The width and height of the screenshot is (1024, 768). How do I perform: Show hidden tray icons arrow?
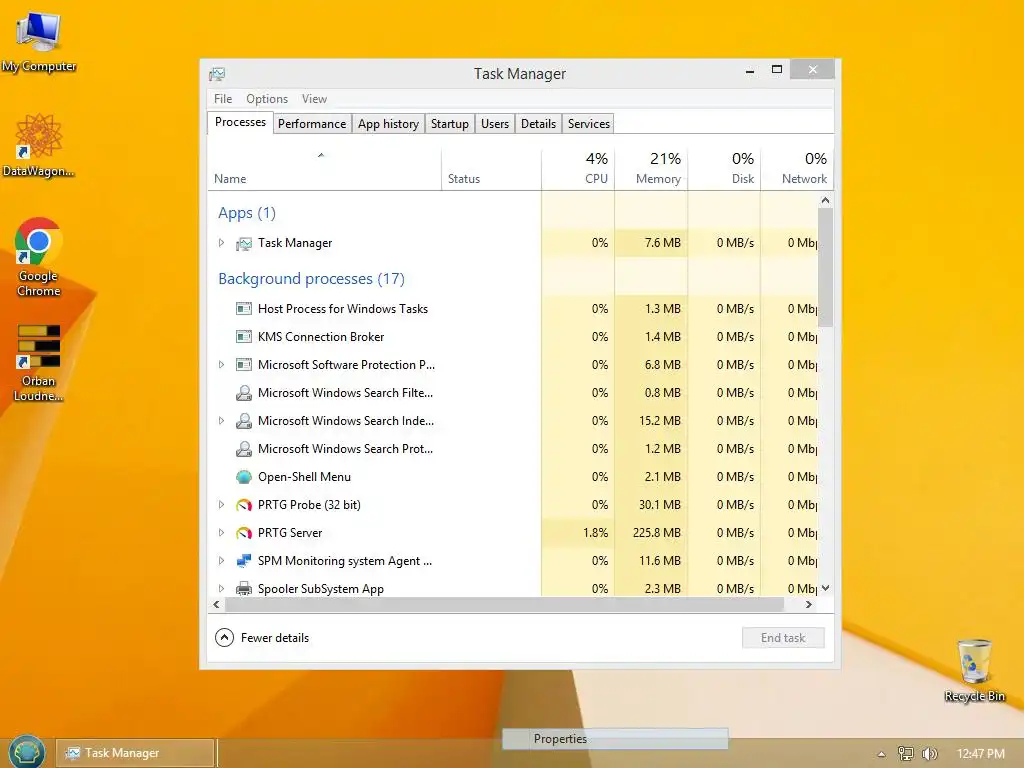(x=881, y=754)
